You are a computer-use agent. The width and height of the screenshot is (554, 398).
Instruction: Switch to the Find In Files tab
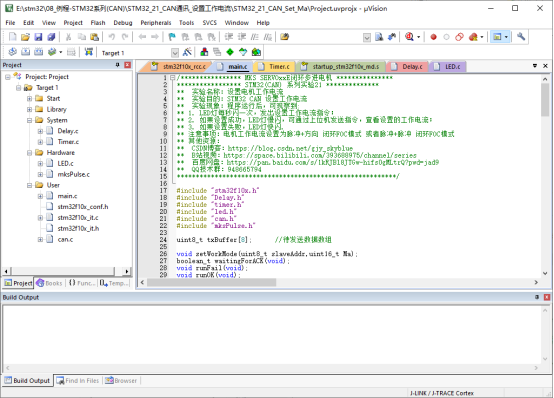click(78, 381)
